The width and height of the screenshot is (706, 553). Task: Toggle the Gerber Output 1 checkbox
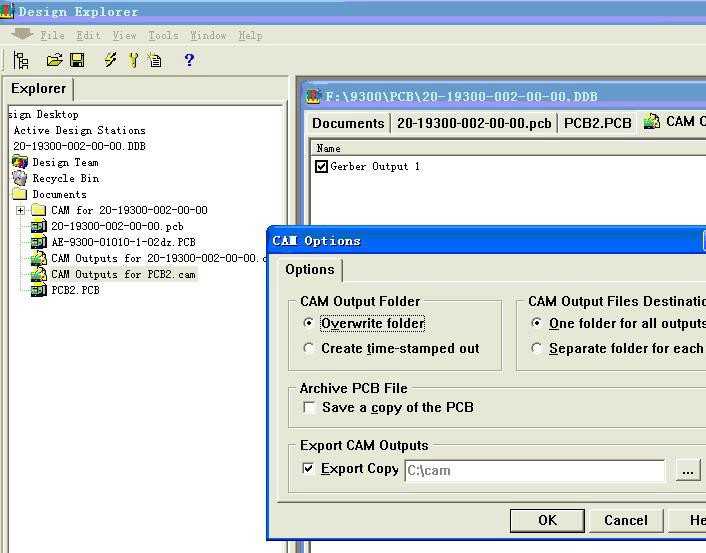pyautogui.click(x=321, y=166)
